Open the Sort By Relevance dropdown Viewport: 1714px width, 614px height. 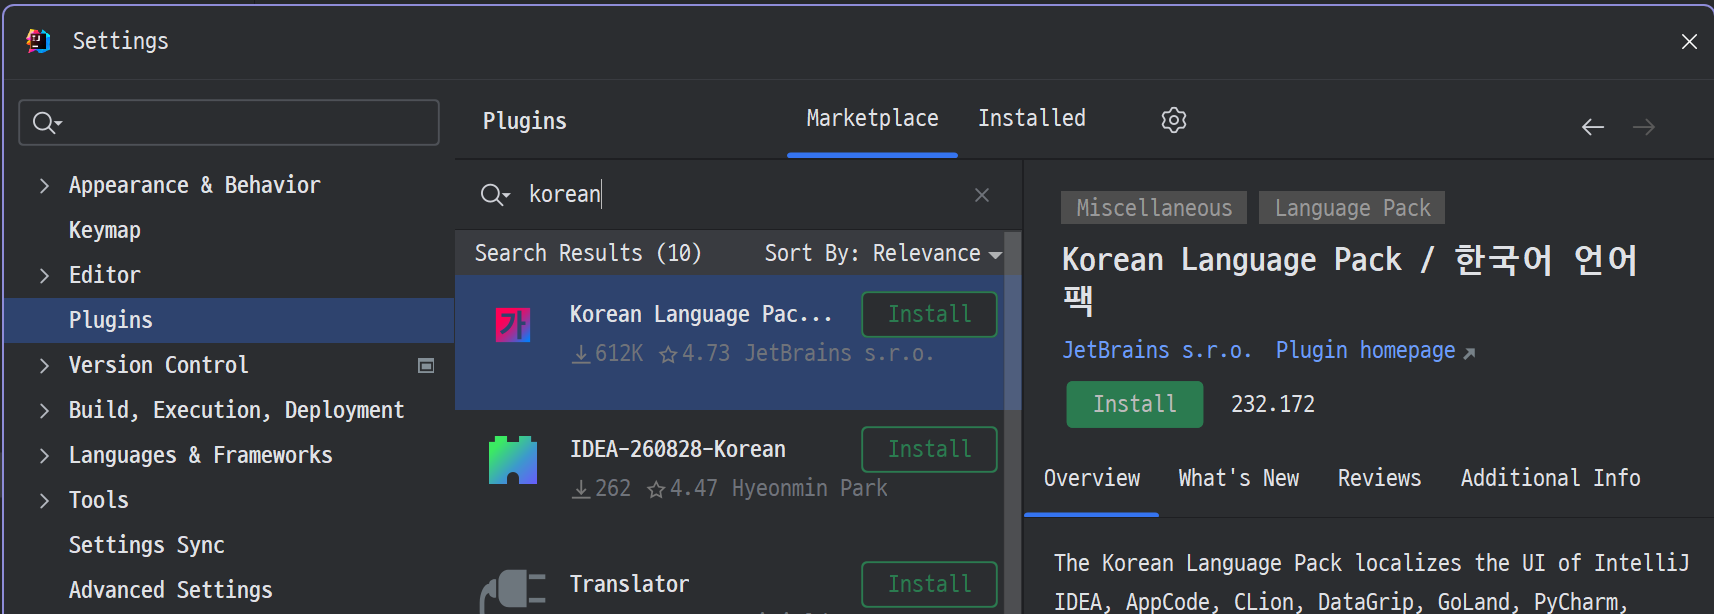click(883, 254)
